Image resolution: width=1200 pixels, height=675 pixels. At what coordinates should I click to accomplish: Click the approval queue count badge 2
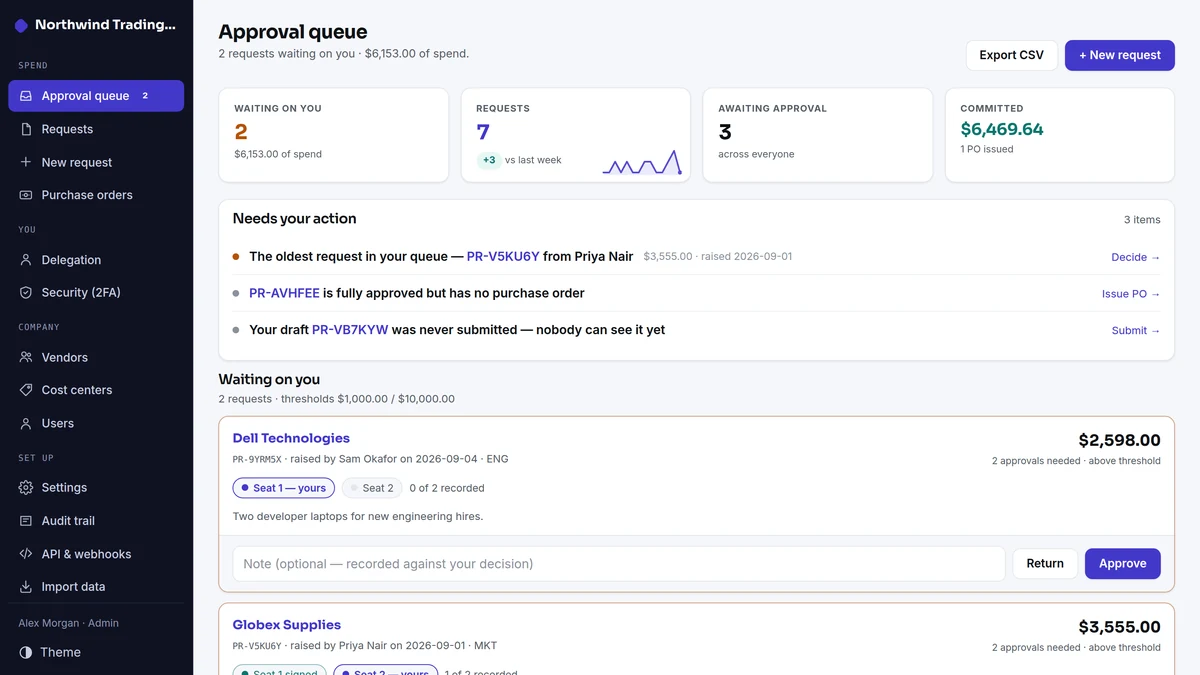pyautogui.click(x=145, y=96)
